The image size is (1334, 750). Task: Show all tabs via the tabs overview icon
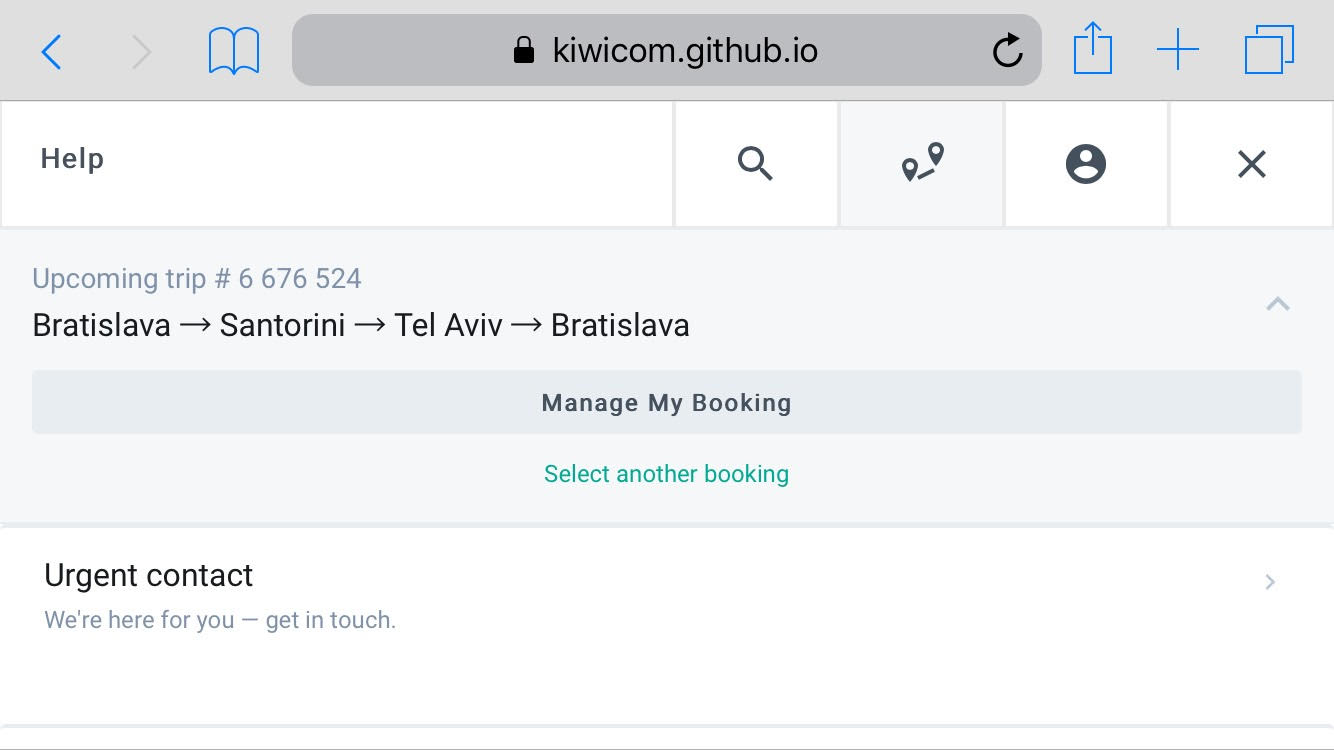coord(1268,48)
